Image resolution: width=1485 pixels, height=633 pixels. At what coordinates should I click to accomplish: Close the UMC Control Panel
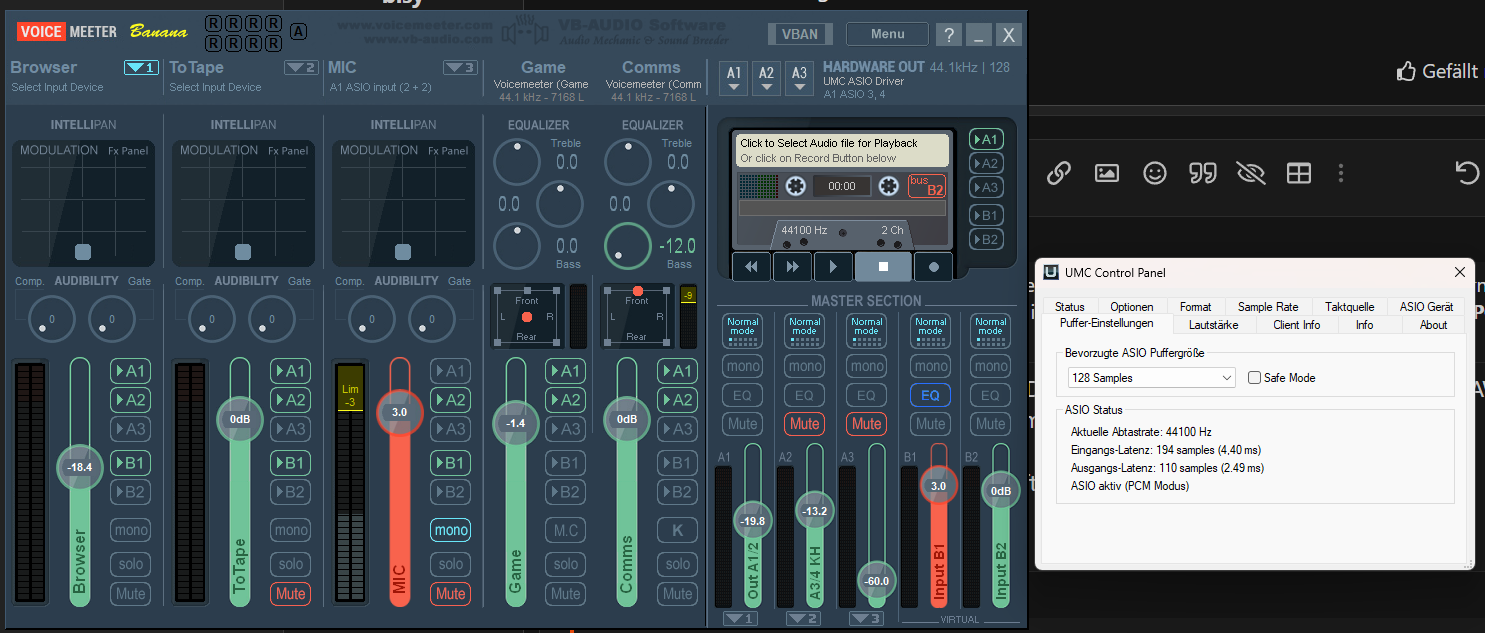coord(1460,272)
